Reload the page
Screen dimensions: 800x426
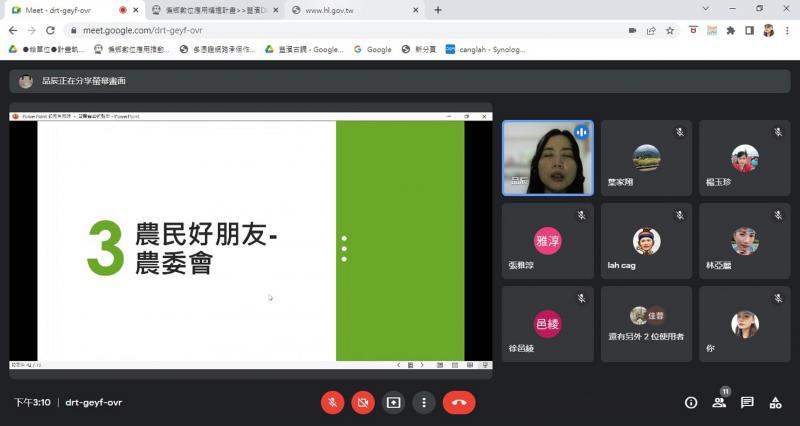coord(50,31)
